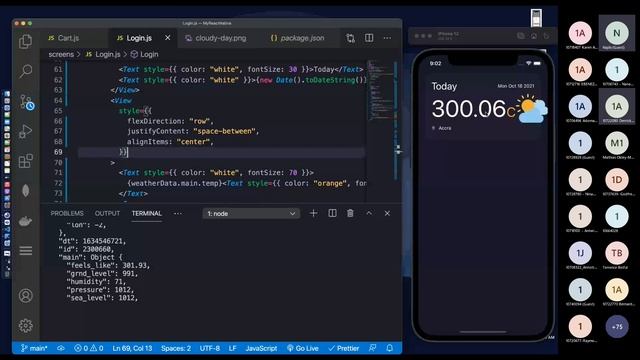Click the 1J participant avatar

coord(580,253)
